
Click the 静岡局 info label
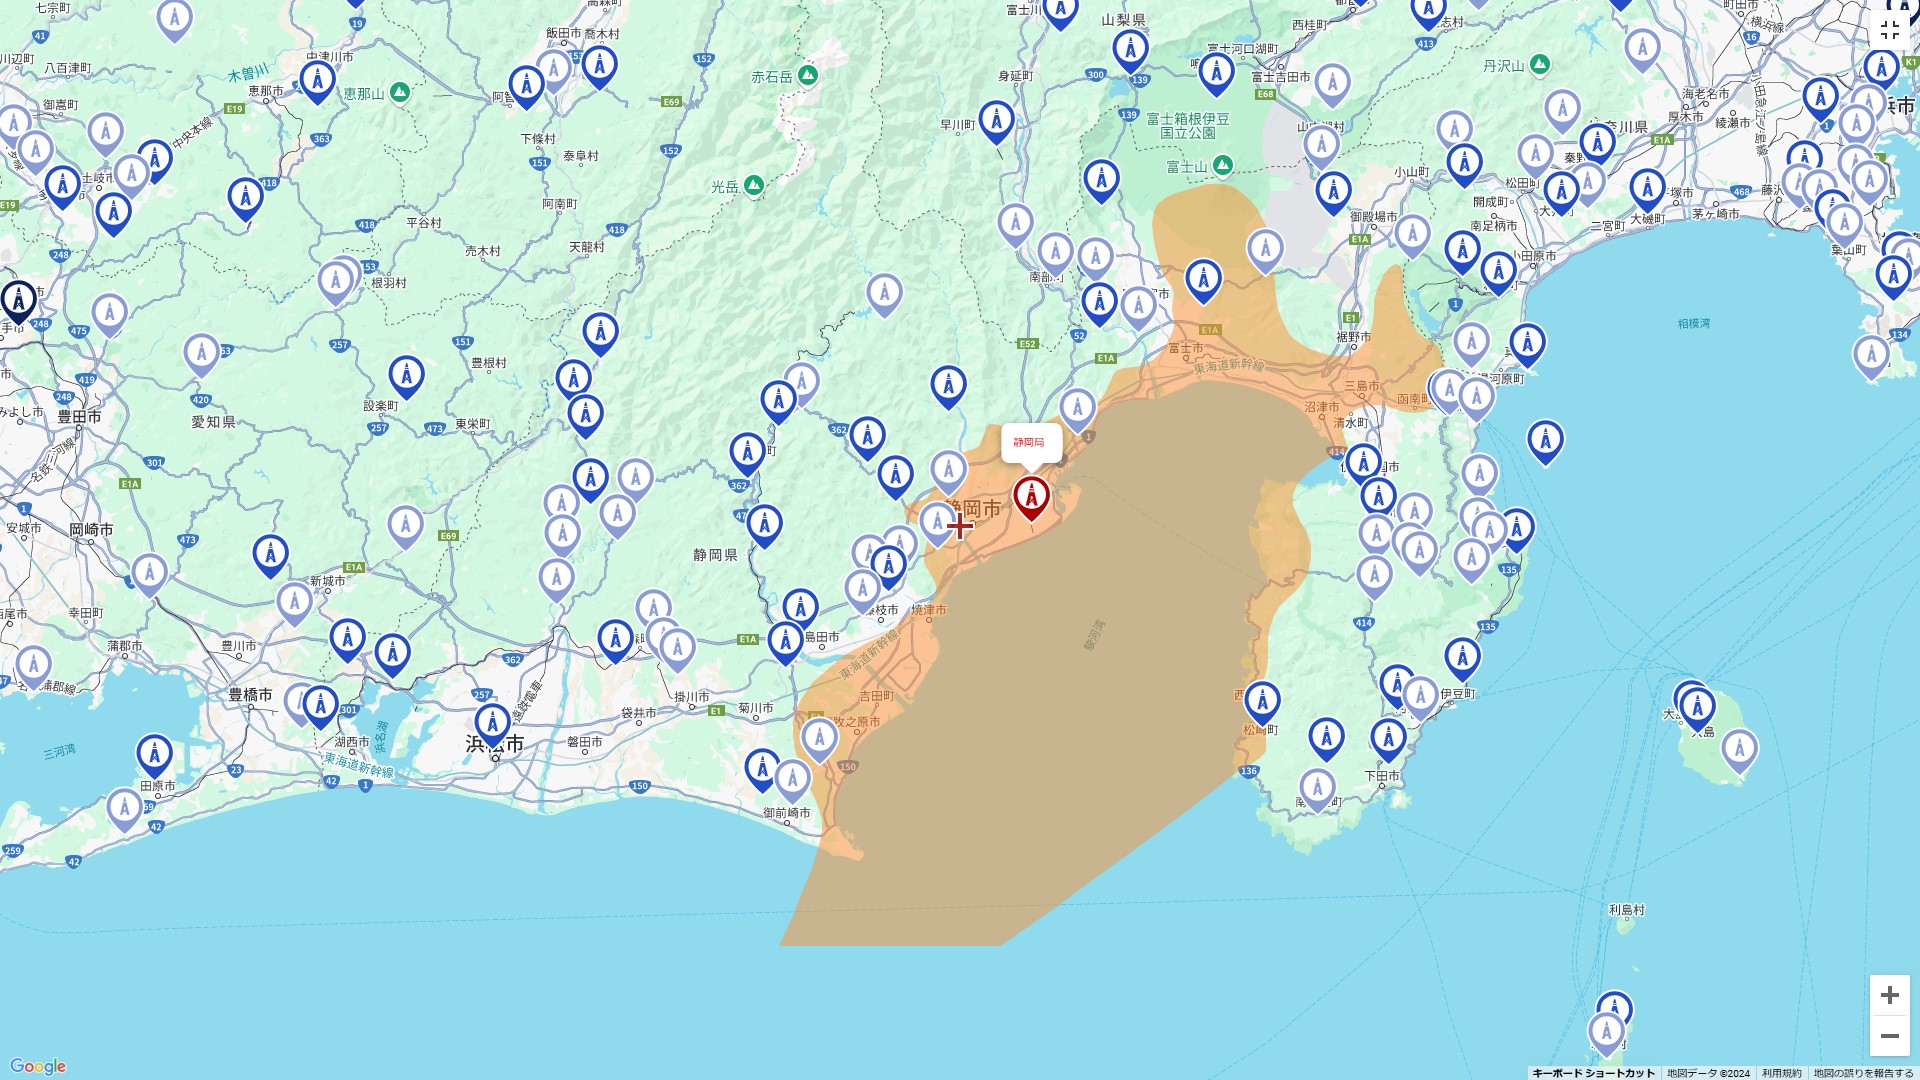pyautogui.click(x=1031, y=443)
